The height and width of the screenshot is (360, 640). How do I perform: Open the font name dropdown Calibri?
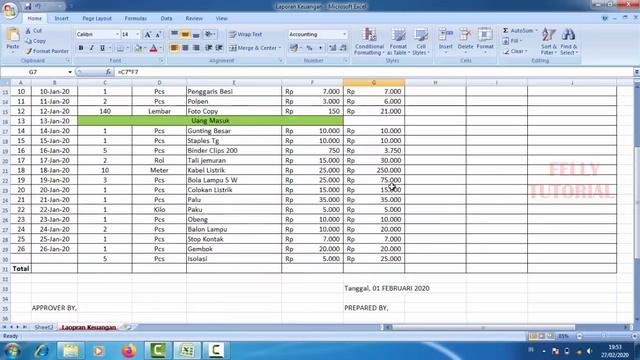pos(118,34)
